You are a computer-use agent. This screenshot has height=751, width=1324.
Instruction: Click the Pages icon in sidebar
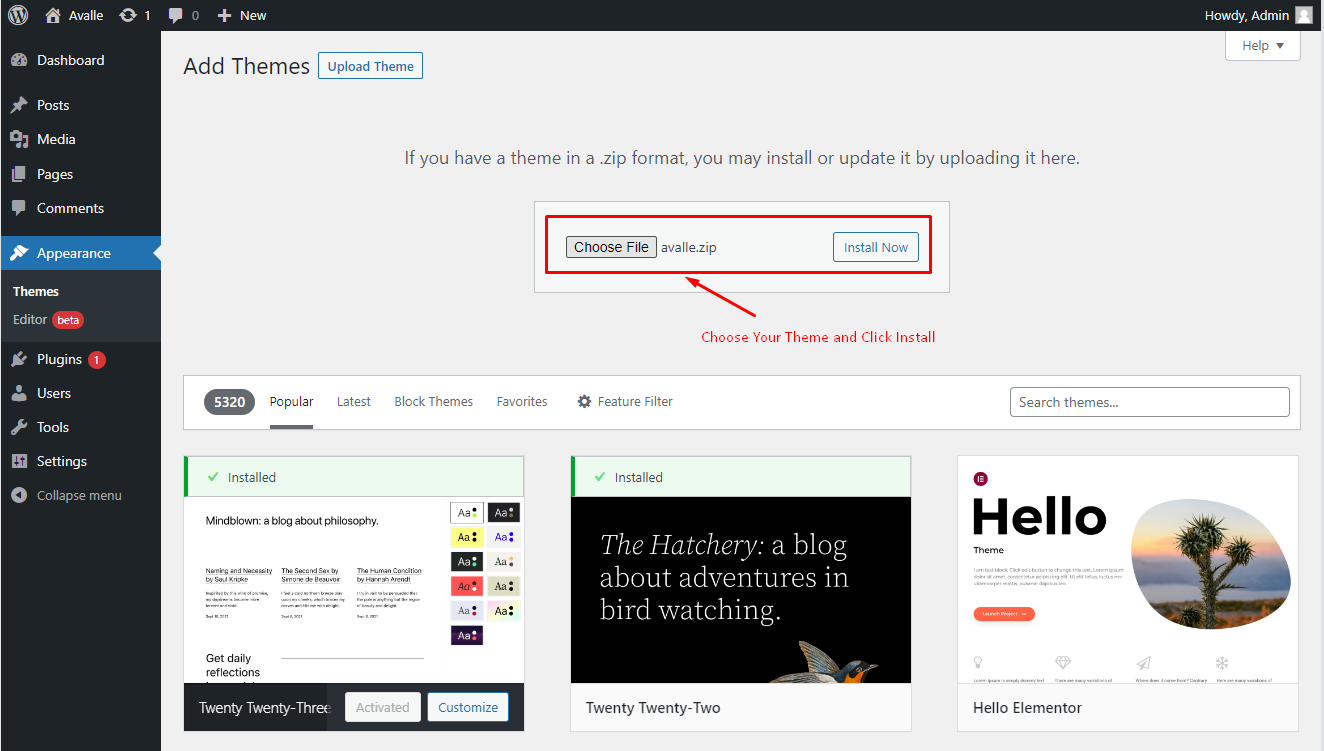(x=19, y=174)
